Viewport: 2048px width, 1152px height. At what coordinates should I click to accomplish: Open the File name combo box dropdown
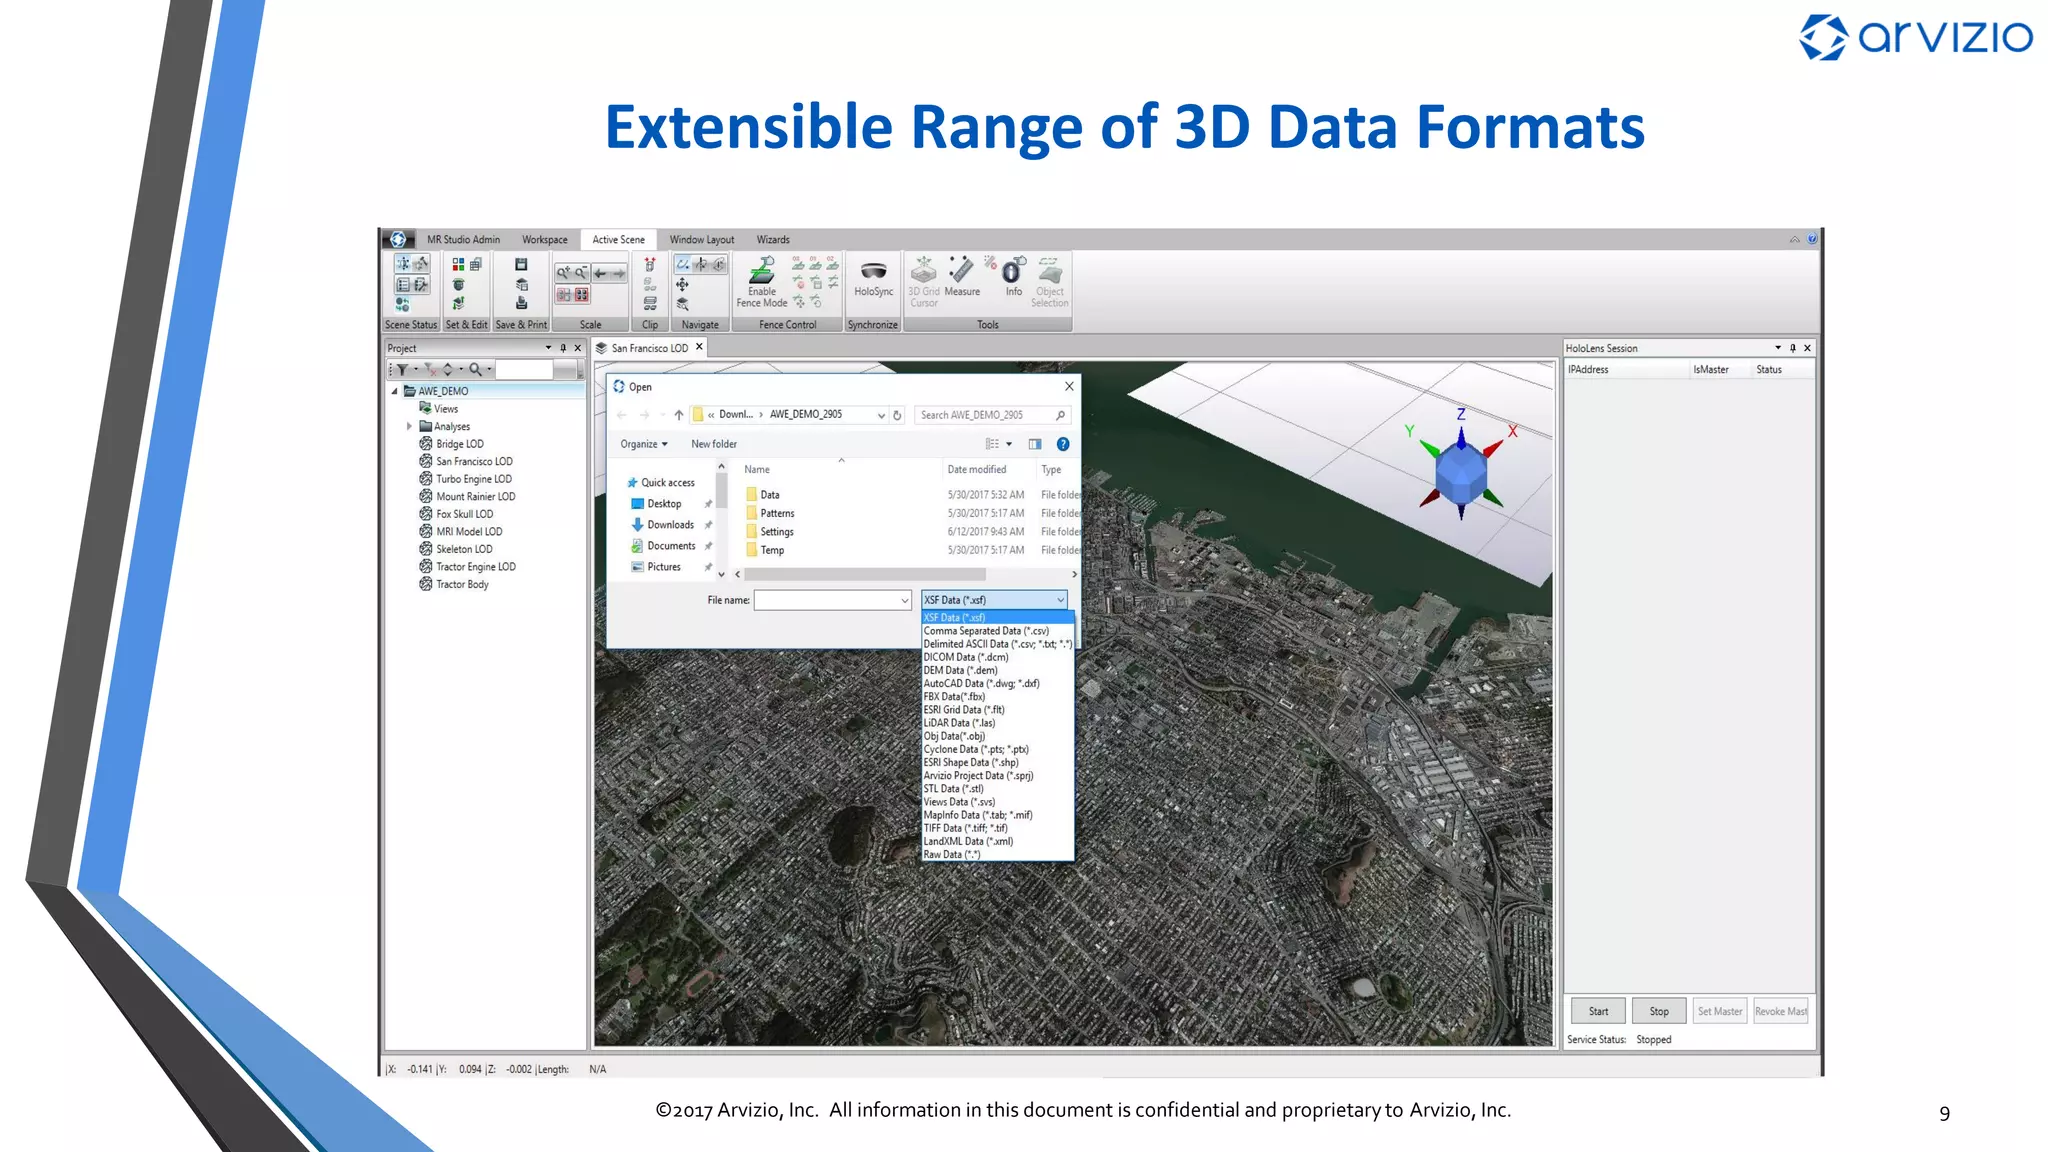click(x=904, y=600)
